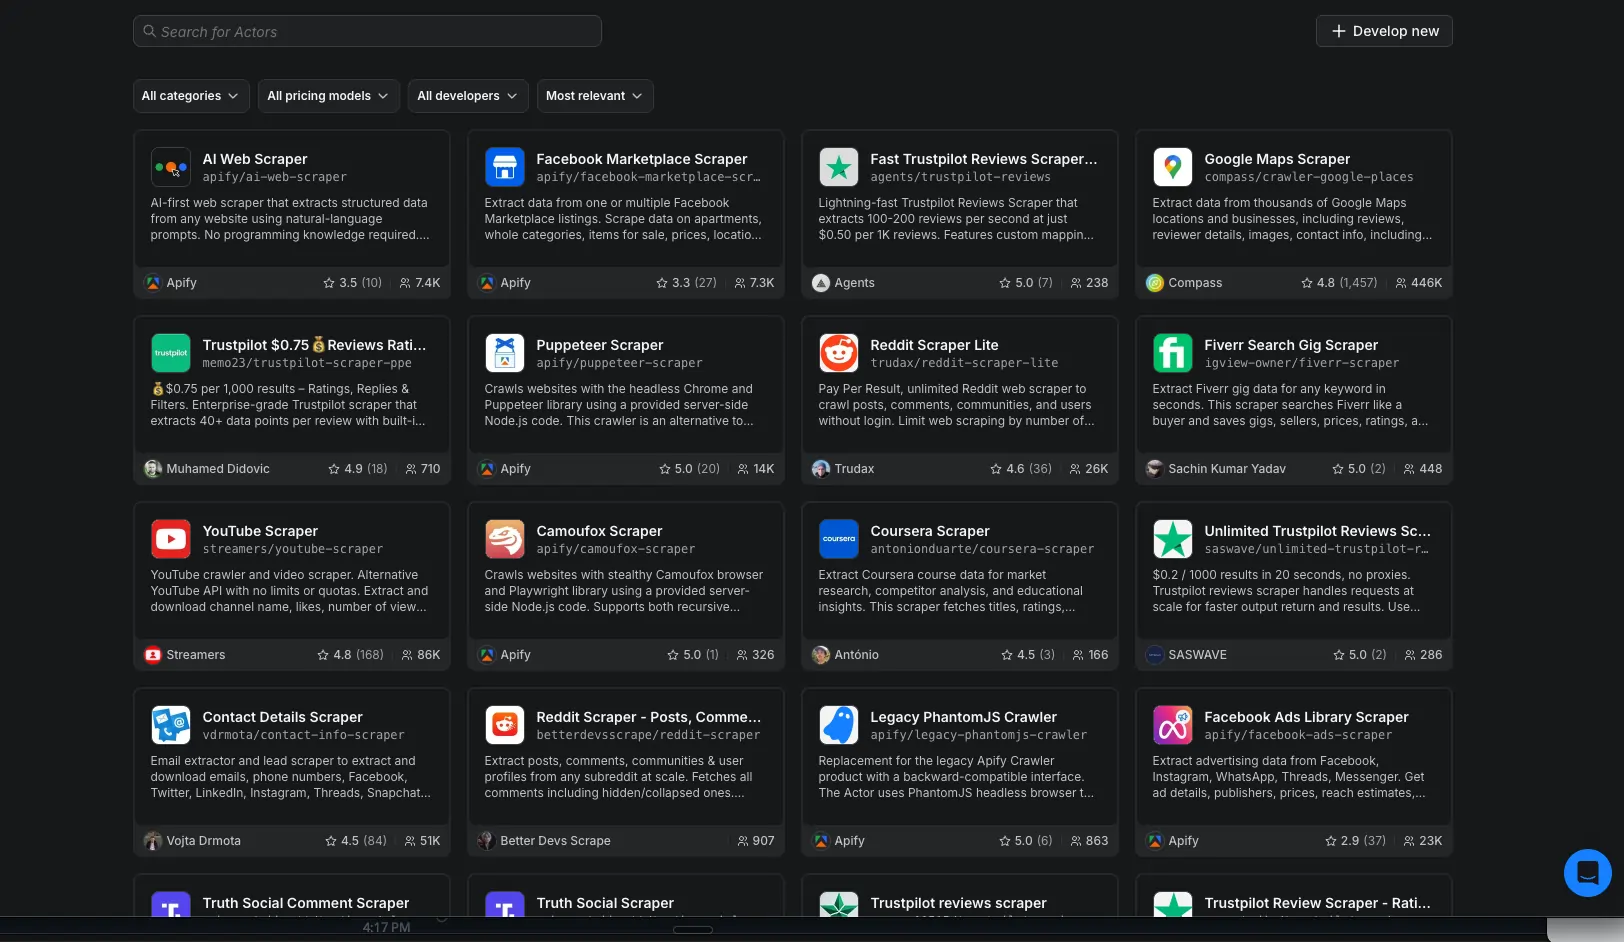Click the Sachin Kumar Yadav developer name
Screen dimensions: 1624x942
pos(1227,469)
